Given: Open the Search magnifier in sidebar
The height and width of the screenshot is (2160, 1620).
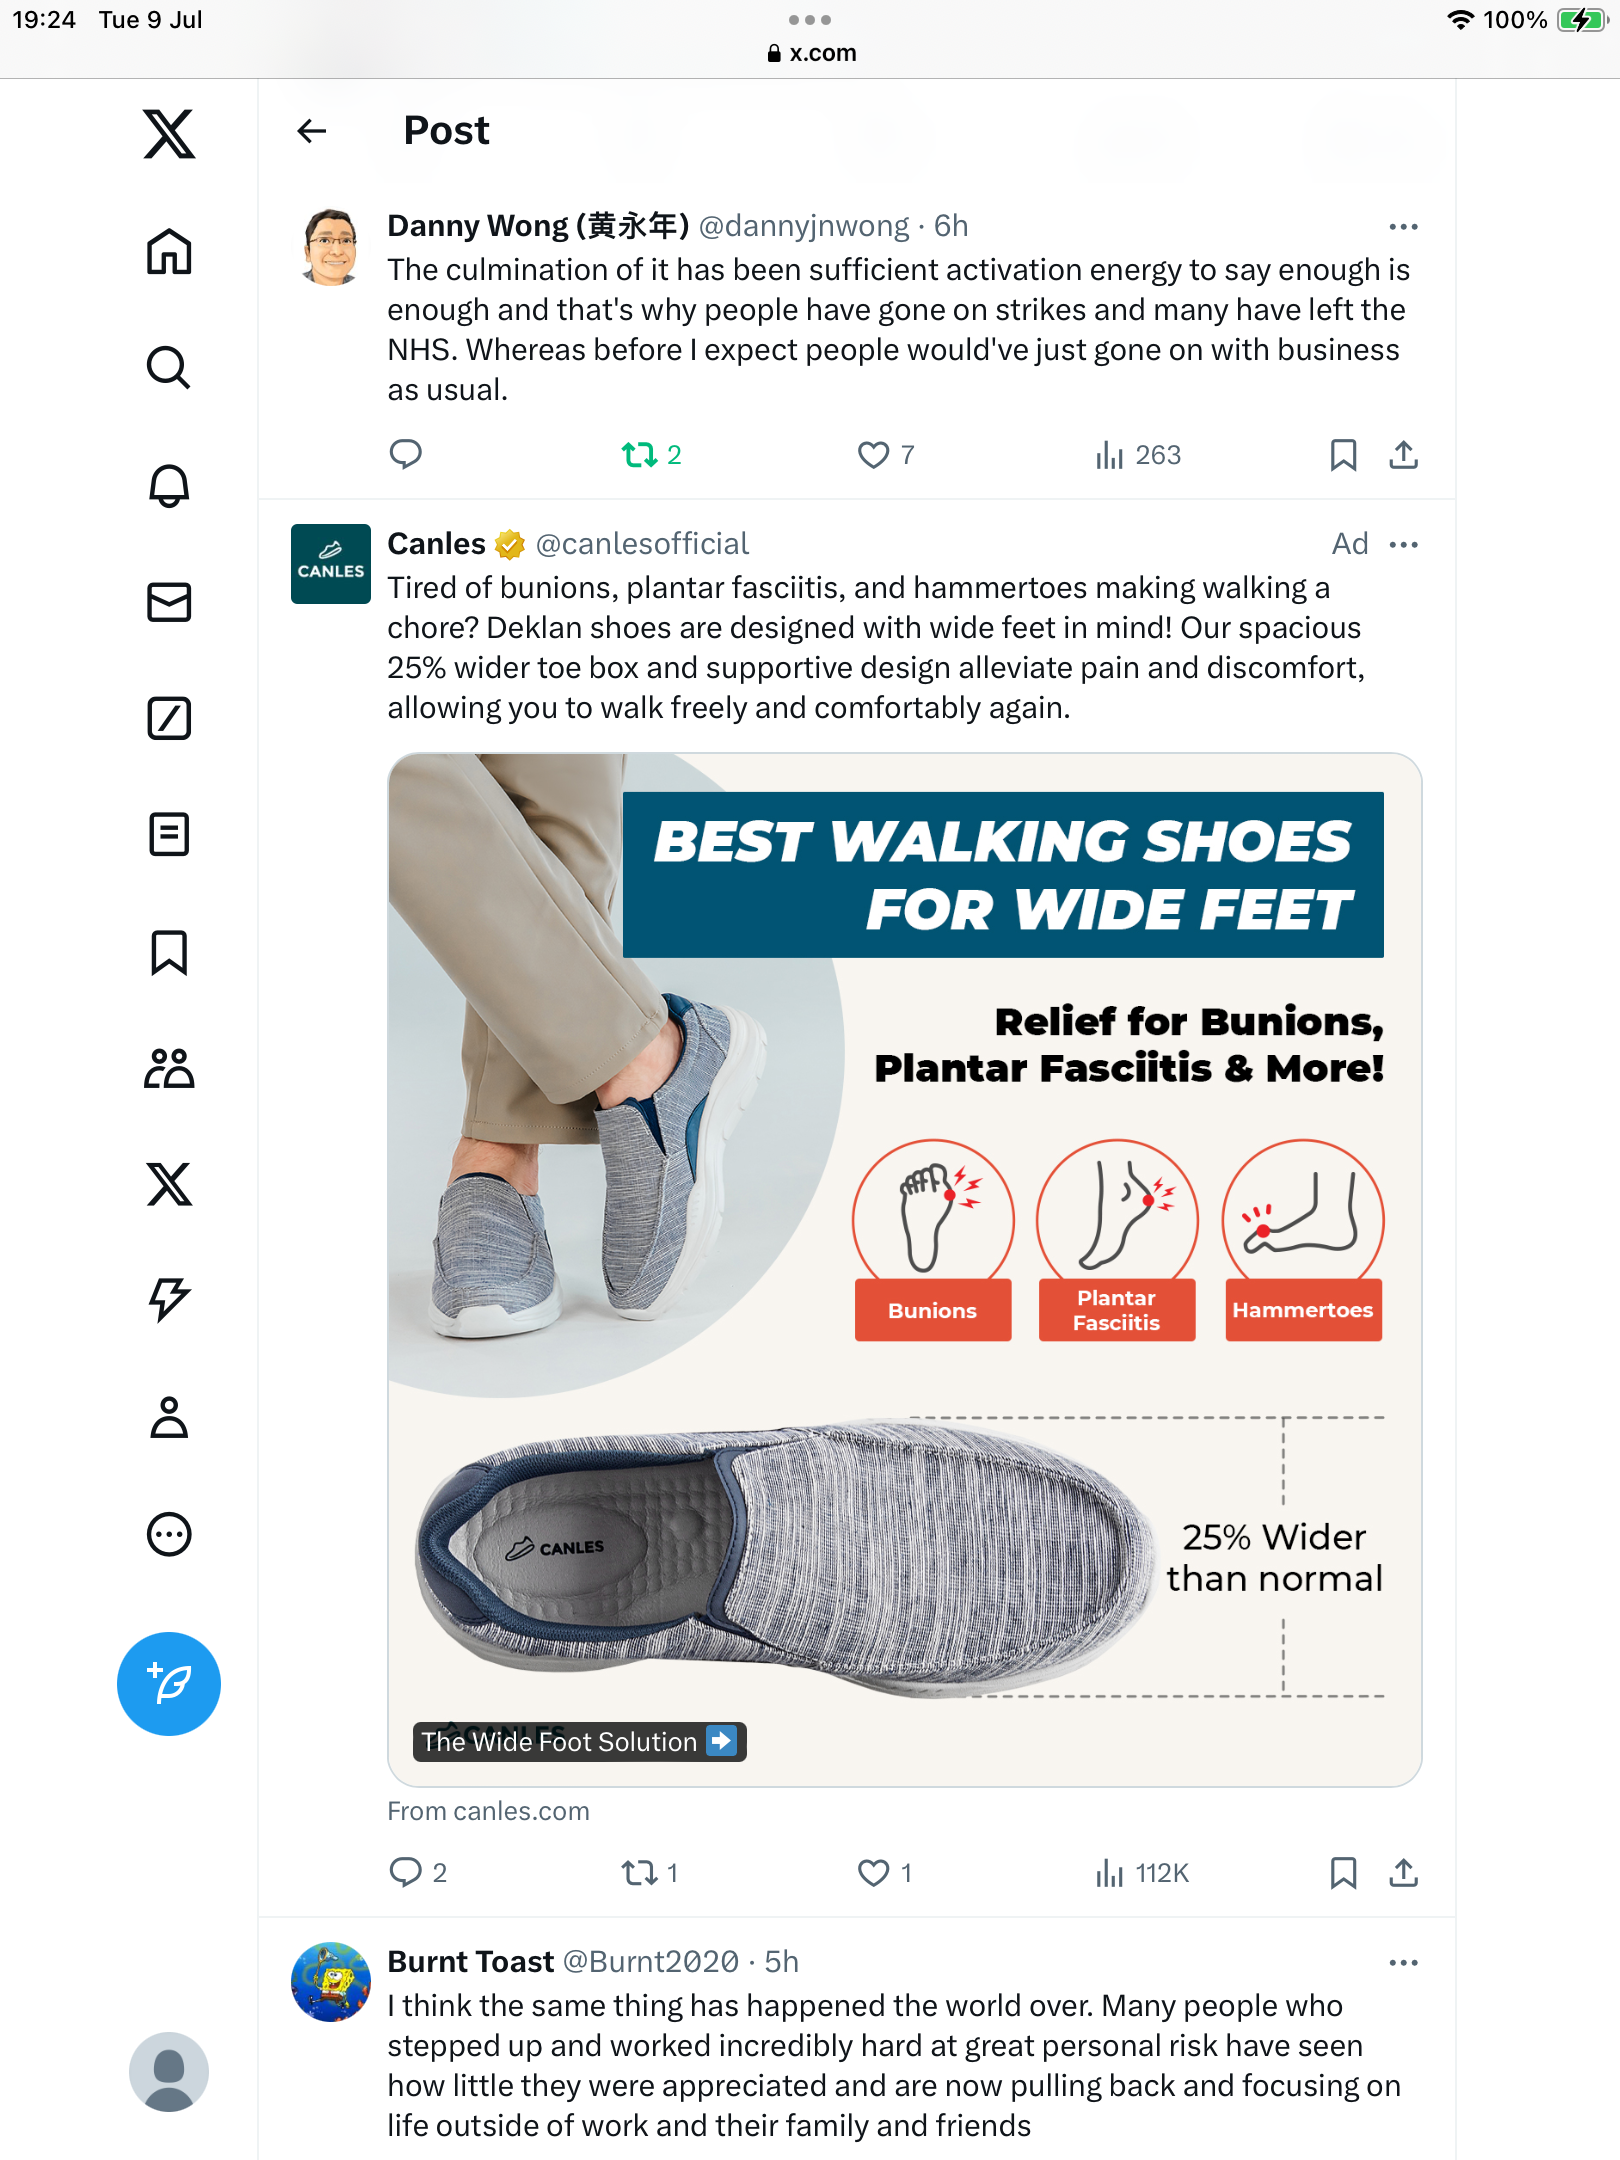Looking at the screenshot, I should (169, 368).
